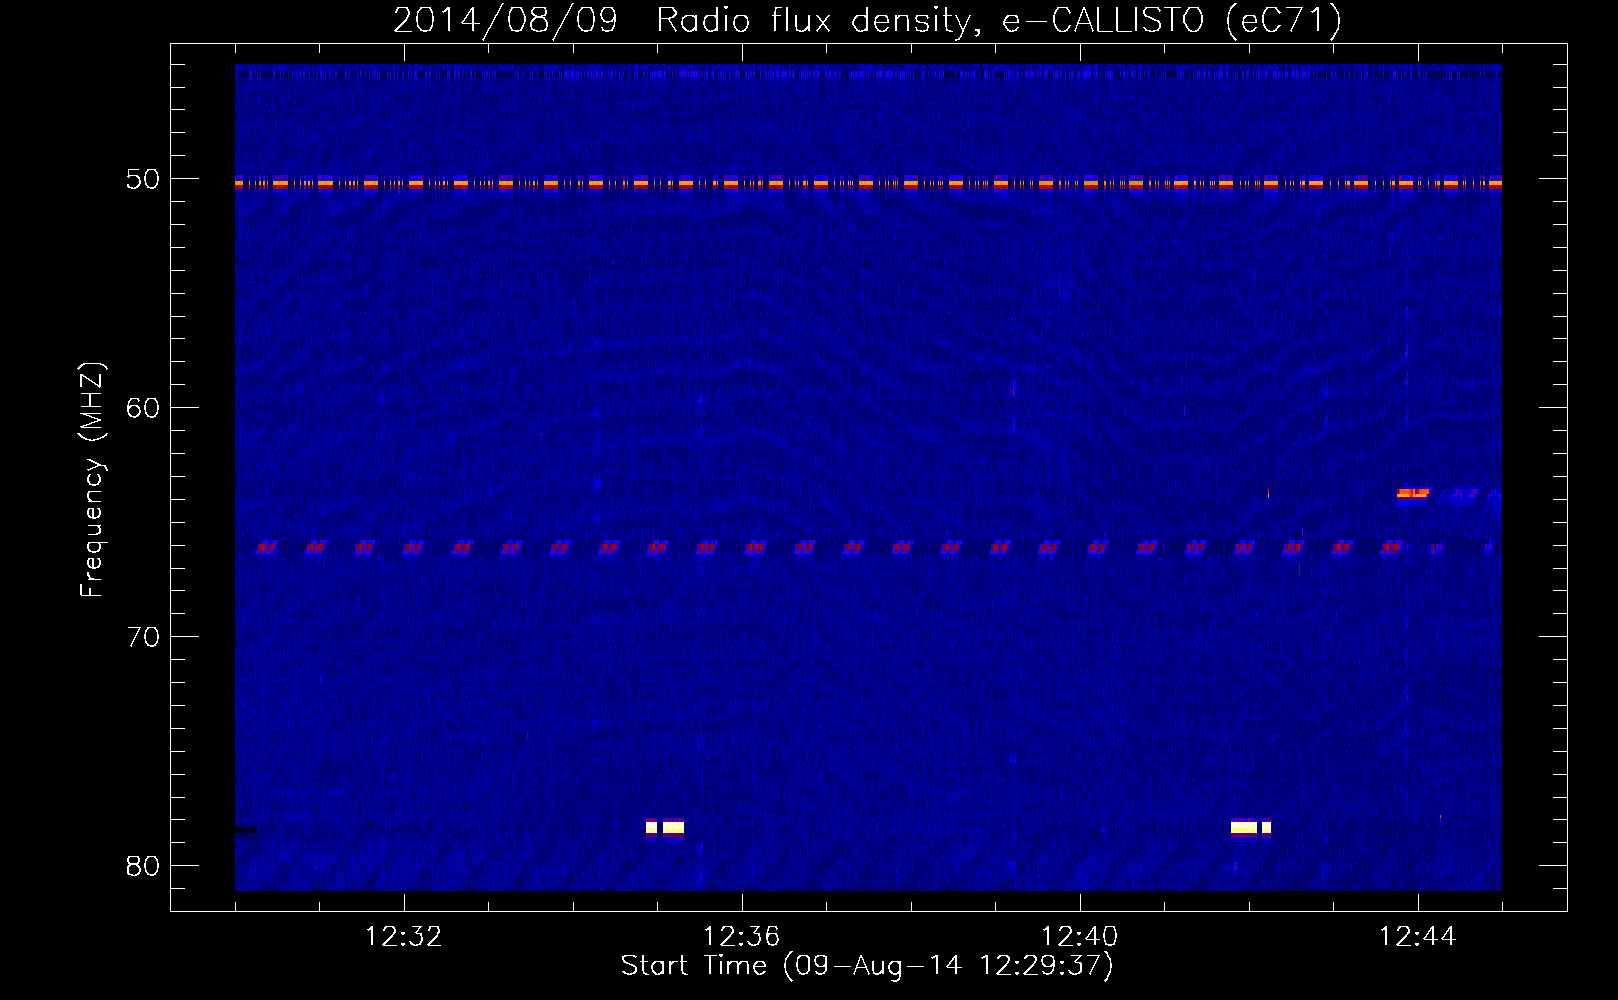1618x1000 pixels.
Task: Click the 50 frequency tick label
Action: click(x=143, y=179)
